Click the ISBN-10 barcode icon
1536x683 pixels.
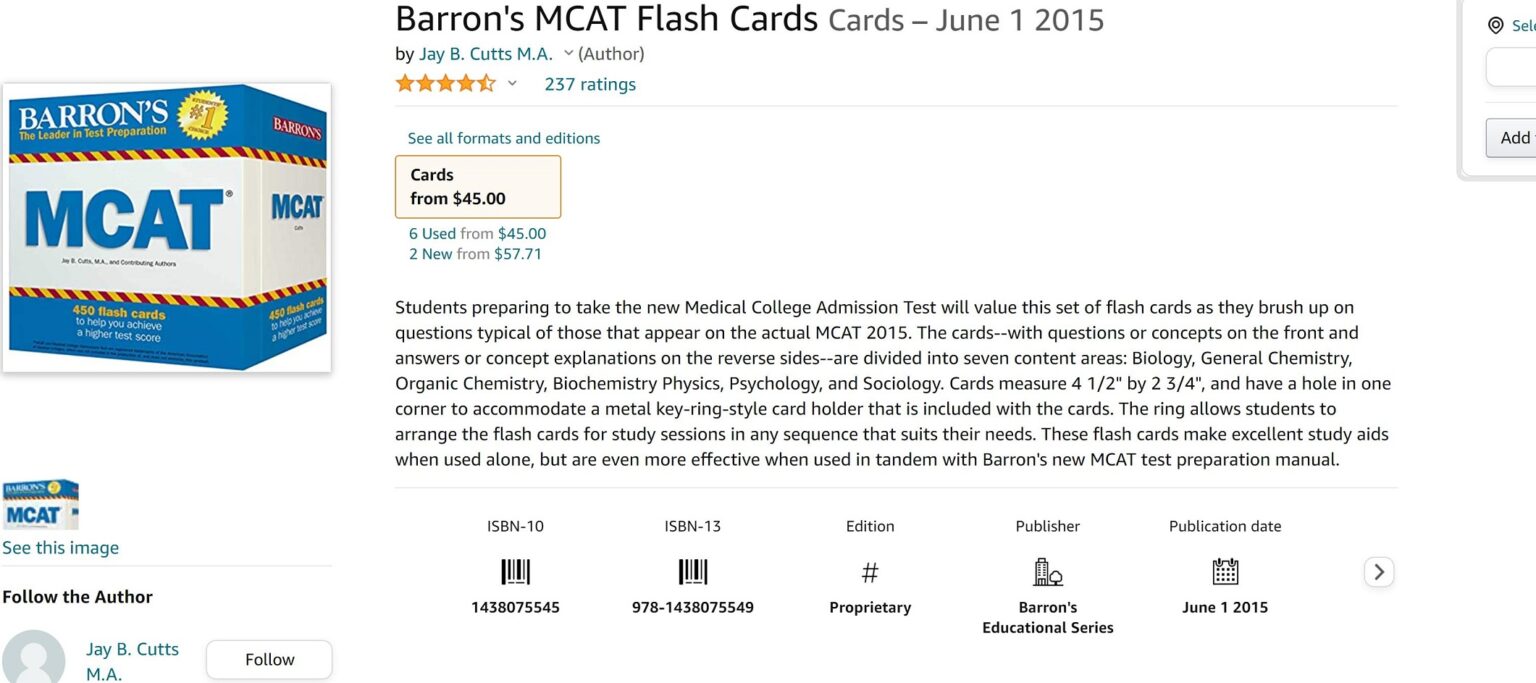(x=515, y=572)
